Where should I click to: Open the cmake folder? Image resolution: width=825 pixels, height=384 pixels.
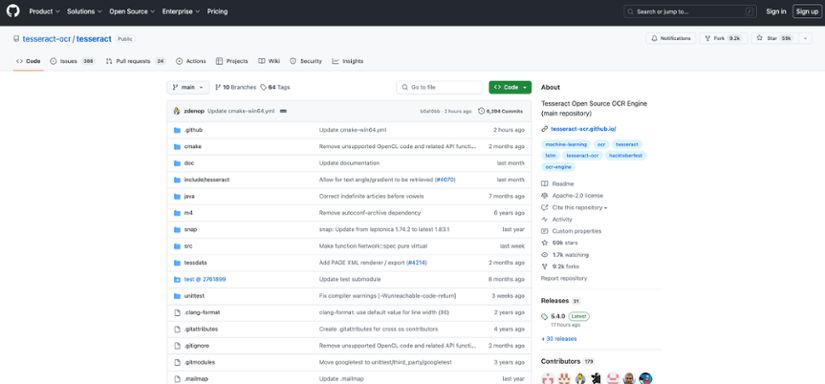pyautogui.click(x=193, y=146)
